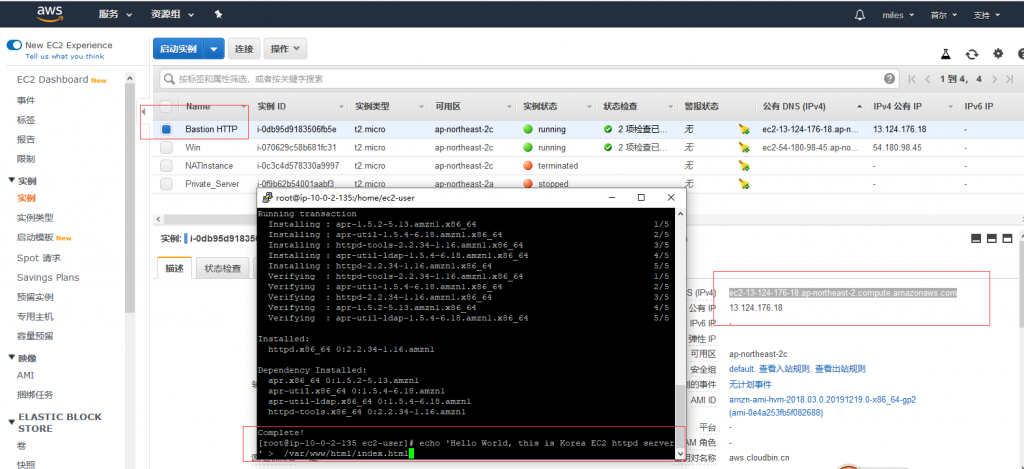1024x469 pixels.
Task: Click the instance table horizontal scrollbar left arrow
Action: pos(156,218)
